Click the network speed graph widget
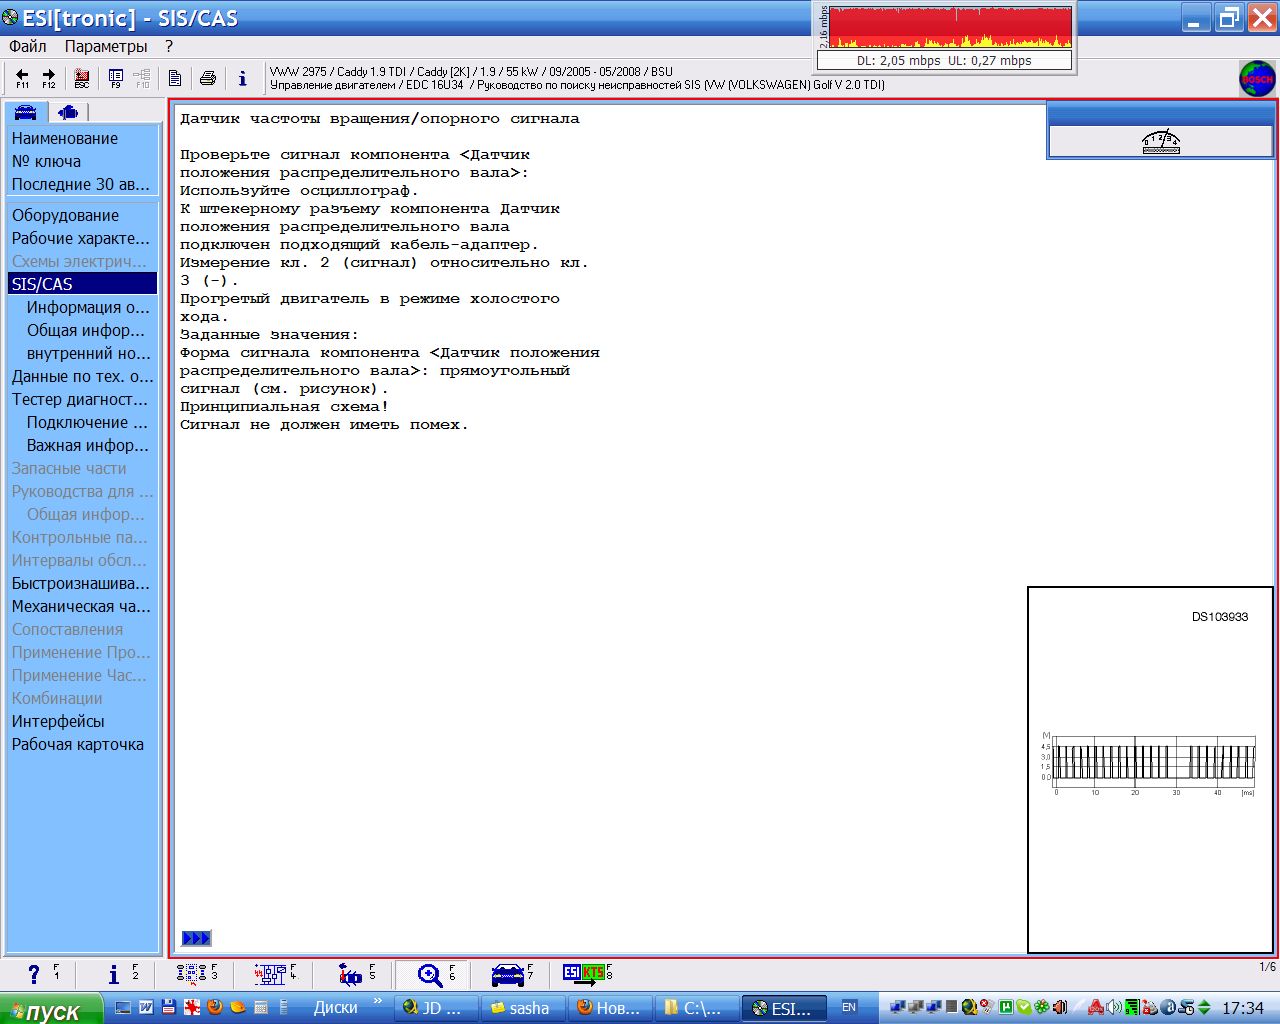The image size is (1280, 1024). [x=944, y=37]
